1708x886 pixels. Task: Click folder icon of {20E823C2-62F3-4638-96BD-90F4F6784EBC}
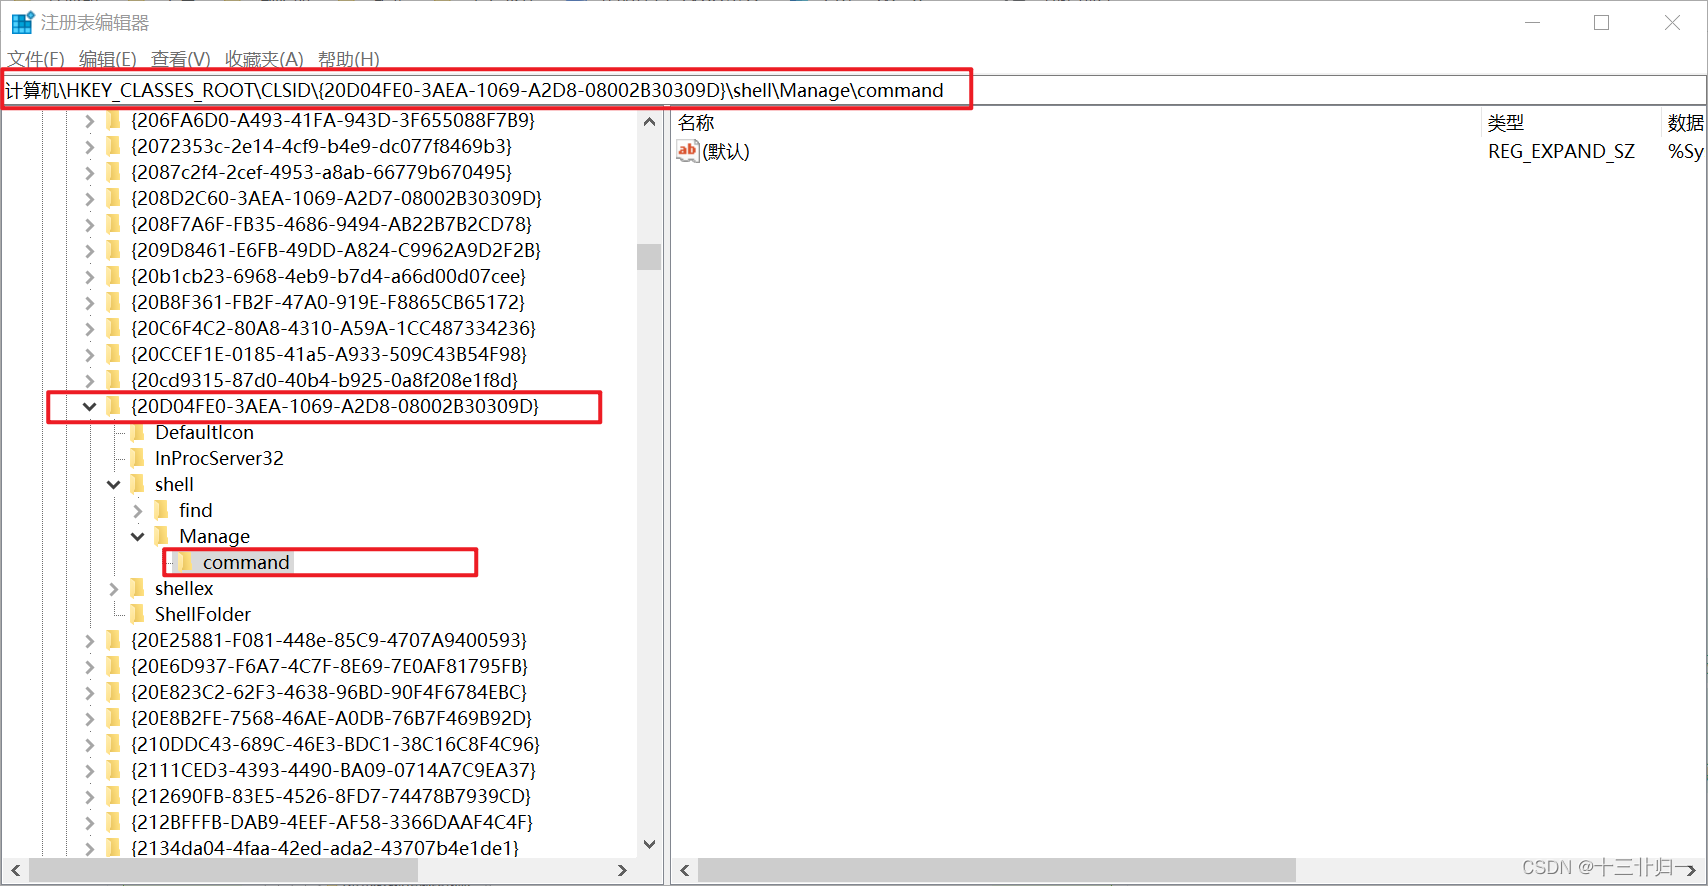(113, 692)
